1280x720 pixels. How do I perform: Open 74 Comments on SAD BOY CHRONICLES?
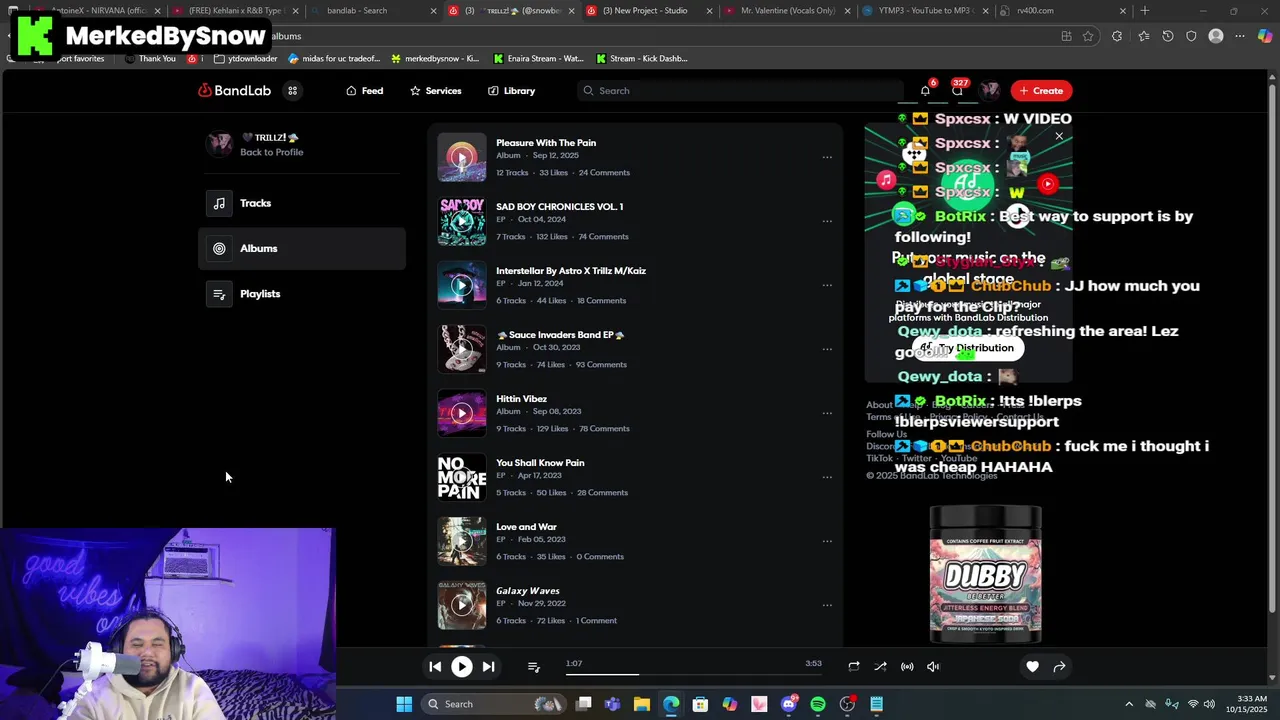click(x=603, y=237)
